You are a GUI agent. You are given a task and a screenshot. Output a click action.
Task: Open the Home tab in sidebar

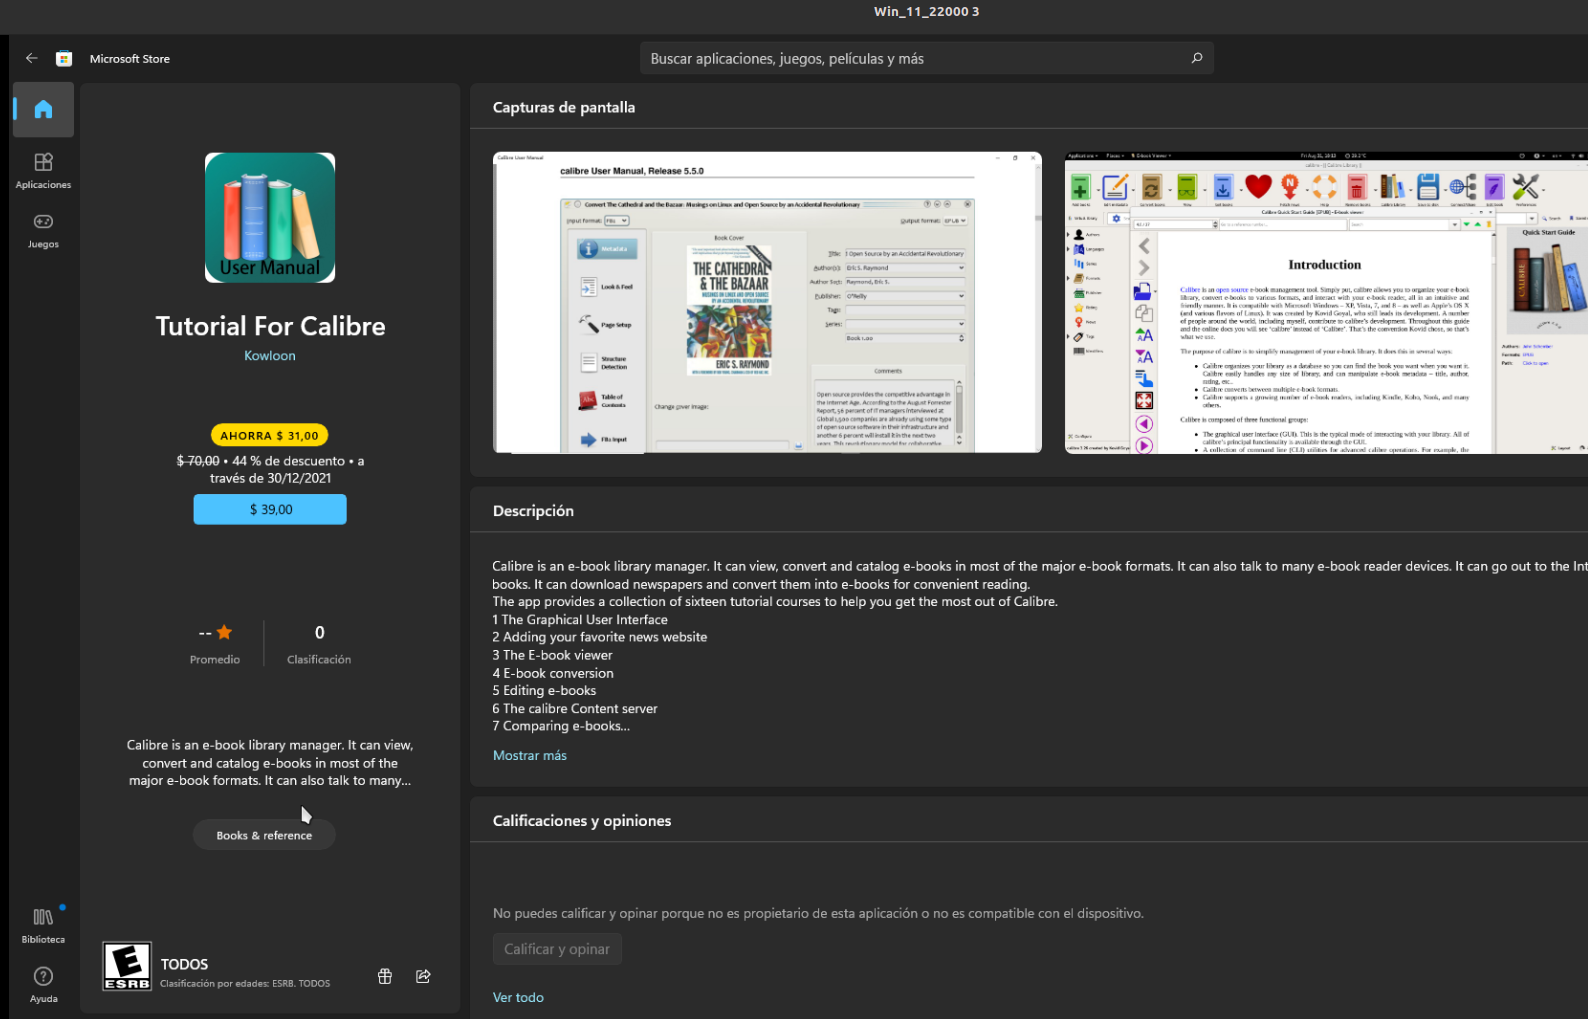coord(43,109)
